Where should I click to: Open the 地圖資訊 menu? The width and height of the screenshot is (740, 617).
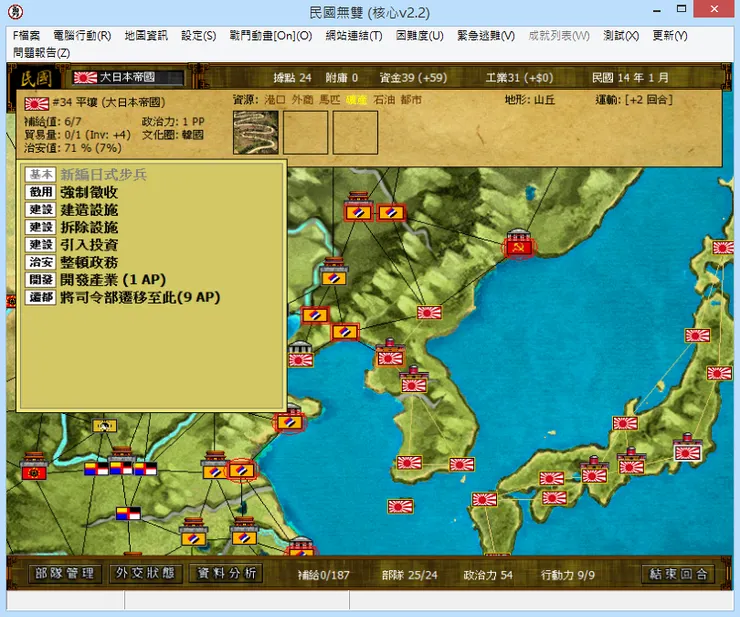[x=146, y=36]
